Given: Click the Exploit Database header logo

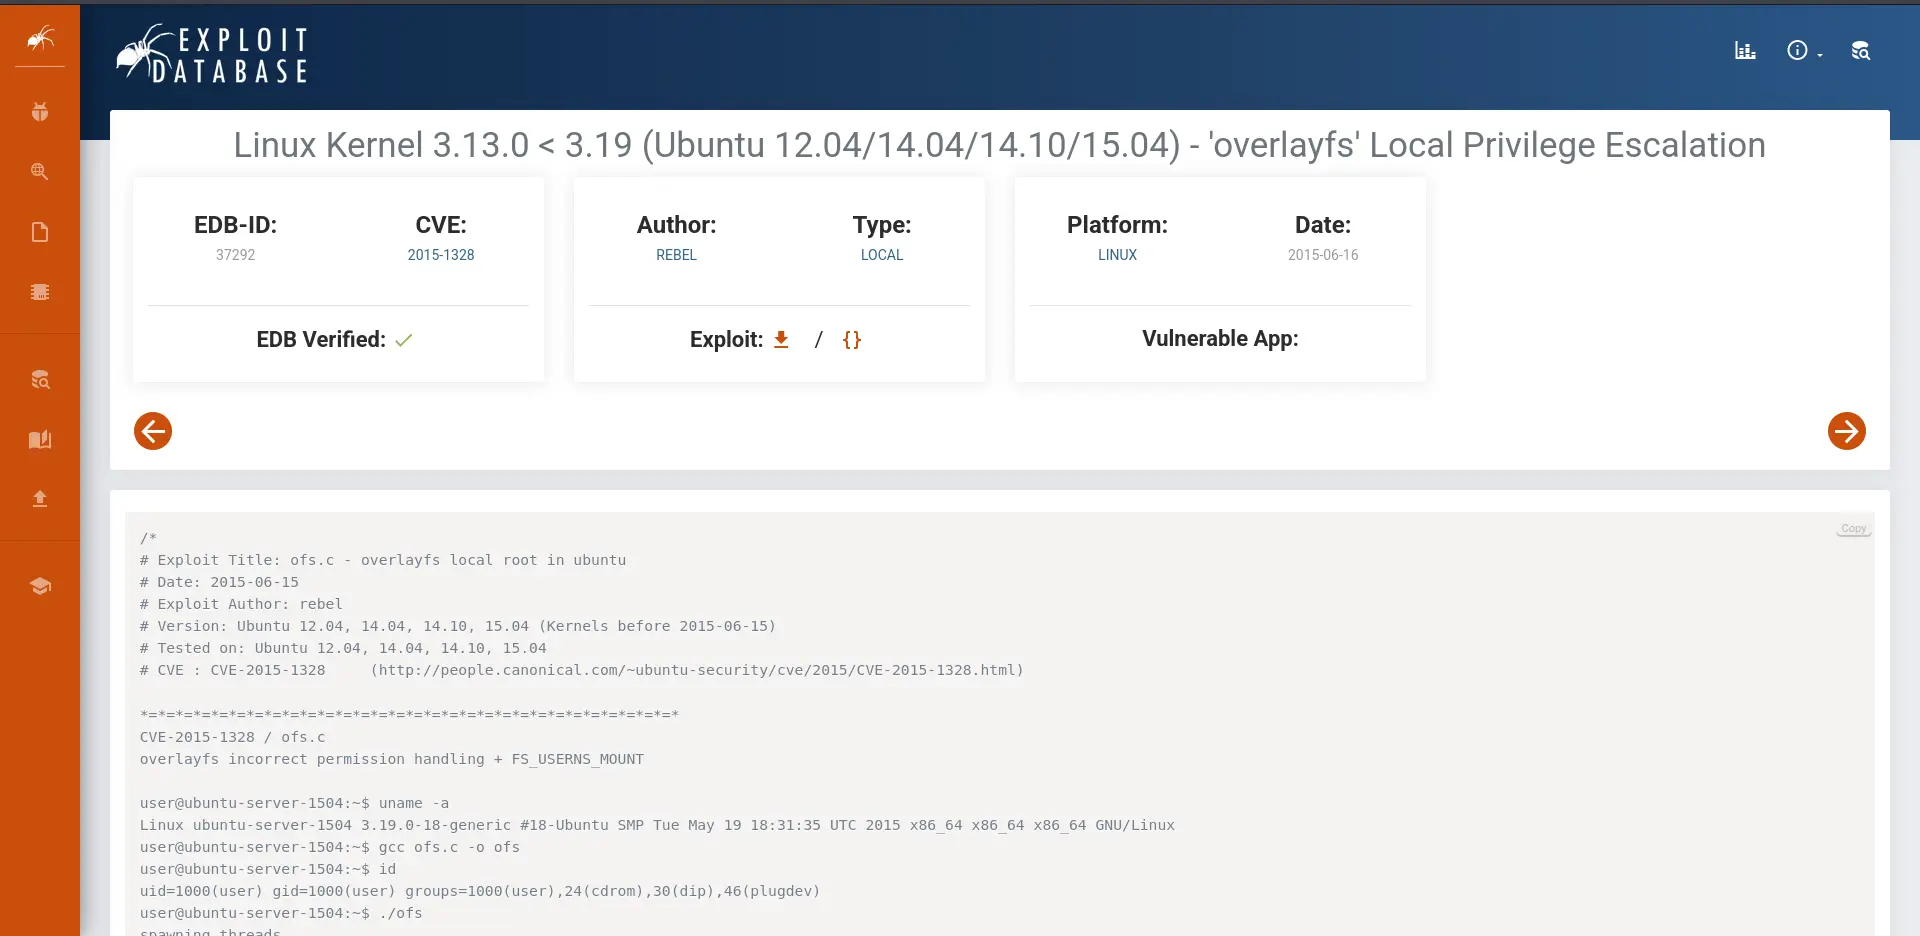Looking at the screenshot, I should 212,54.
